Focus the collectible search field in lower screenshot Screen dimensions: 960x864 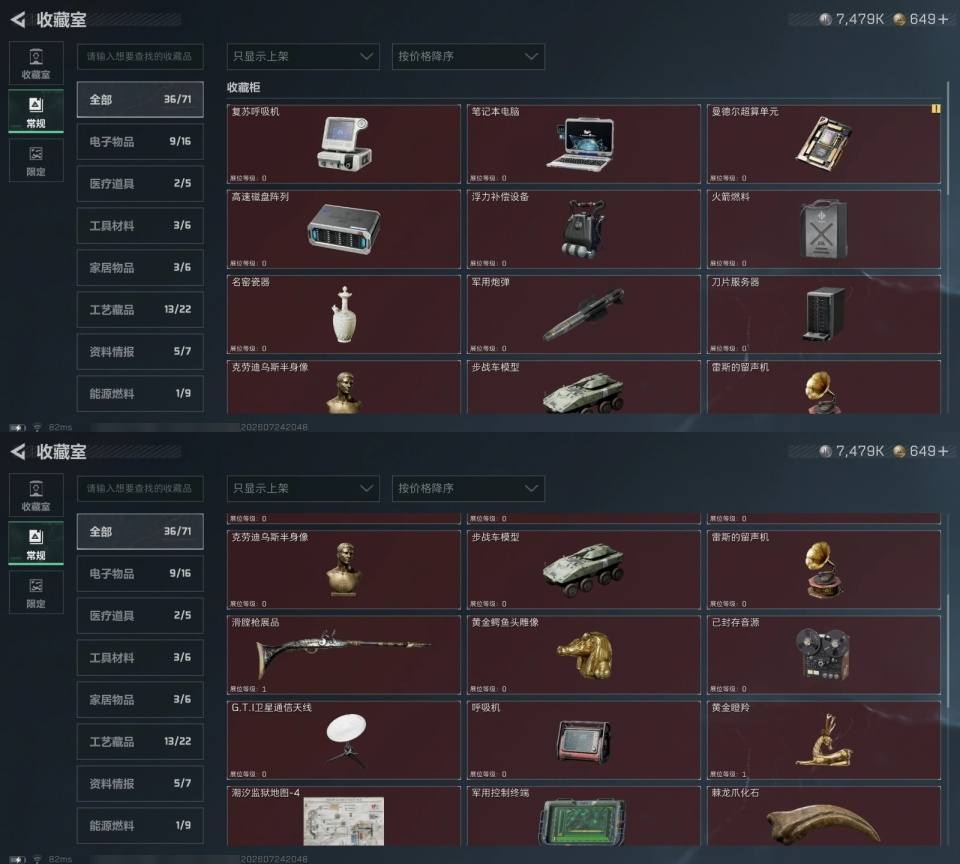coord(140,489)
